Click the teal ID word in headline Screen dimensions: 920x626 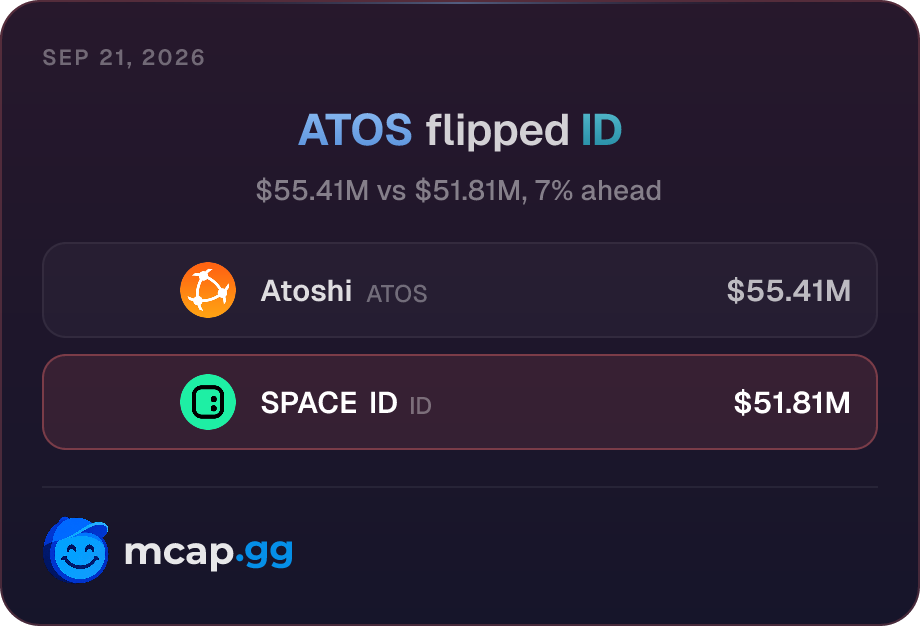pyautogui.click(x=601, y=130)
